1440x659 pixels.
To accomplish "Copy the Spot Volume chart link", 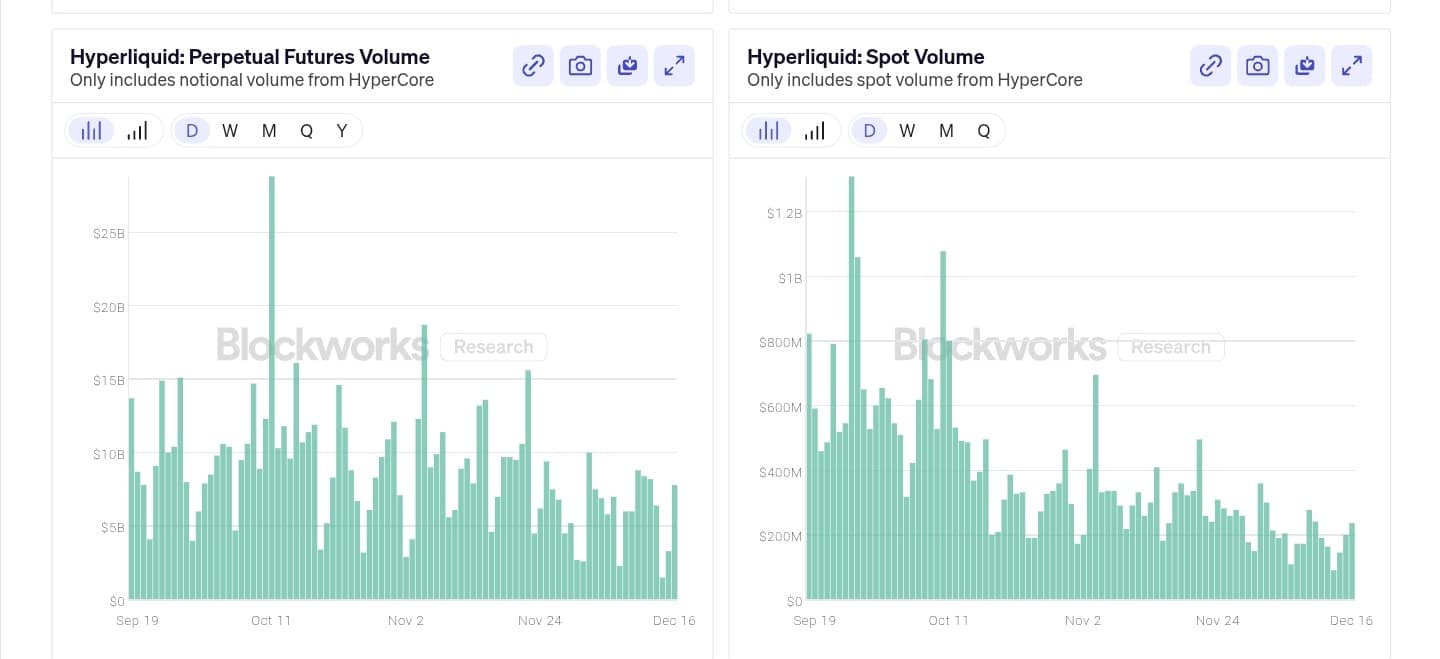I will [1210, 65].
